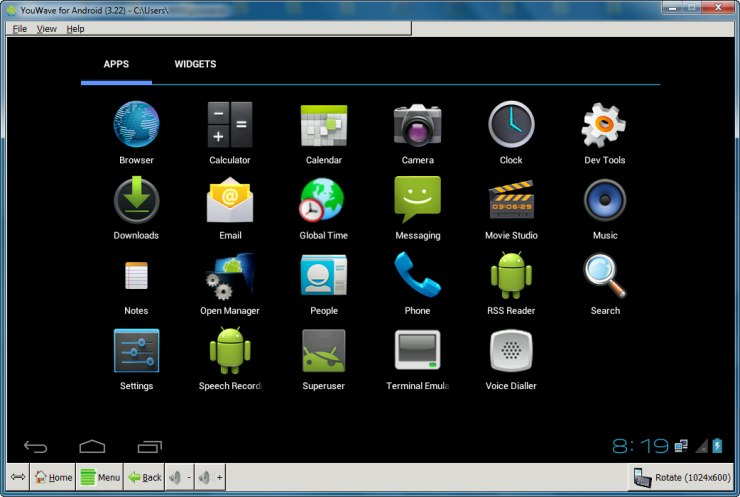Click the 8:19 clock in status bar
The width and height of the screenshot is (740, 497).
pyautogui.click(x=640, y=446)
